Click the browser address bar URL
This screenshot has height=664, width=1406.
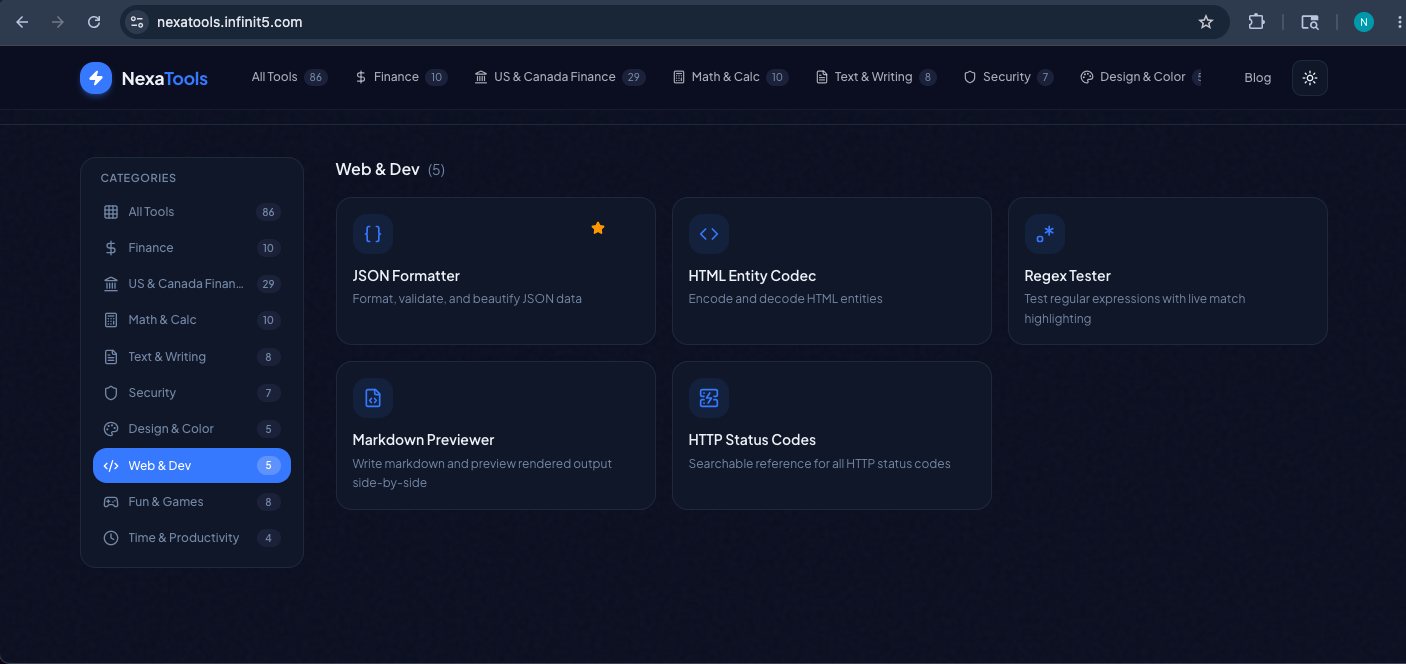coord(229,22)
